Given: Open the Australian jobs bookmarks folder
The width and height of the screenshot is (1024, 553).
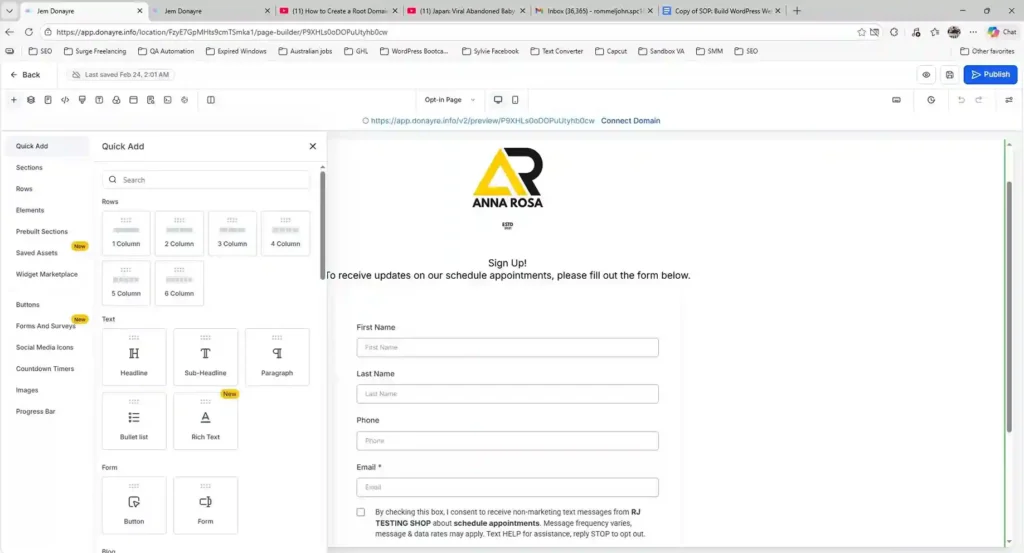Looking at the screenshot, I should (305, 51).
